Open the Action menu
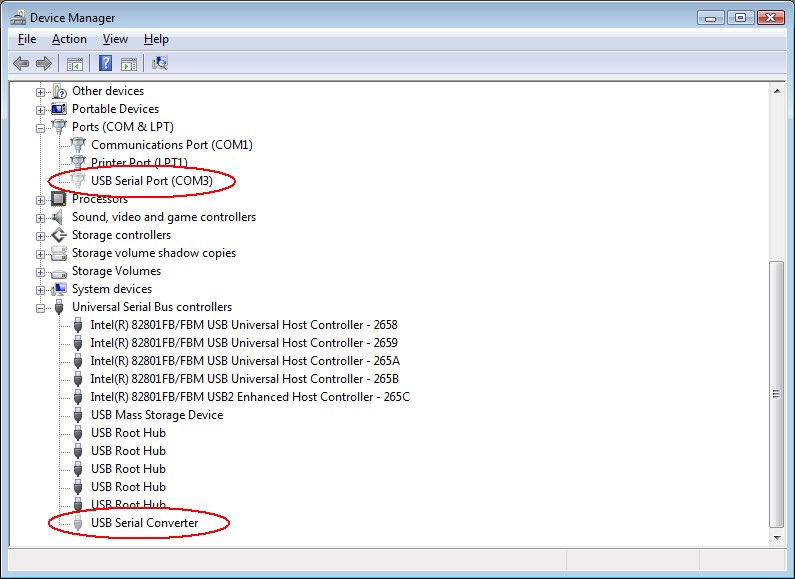 pos(69,39)
